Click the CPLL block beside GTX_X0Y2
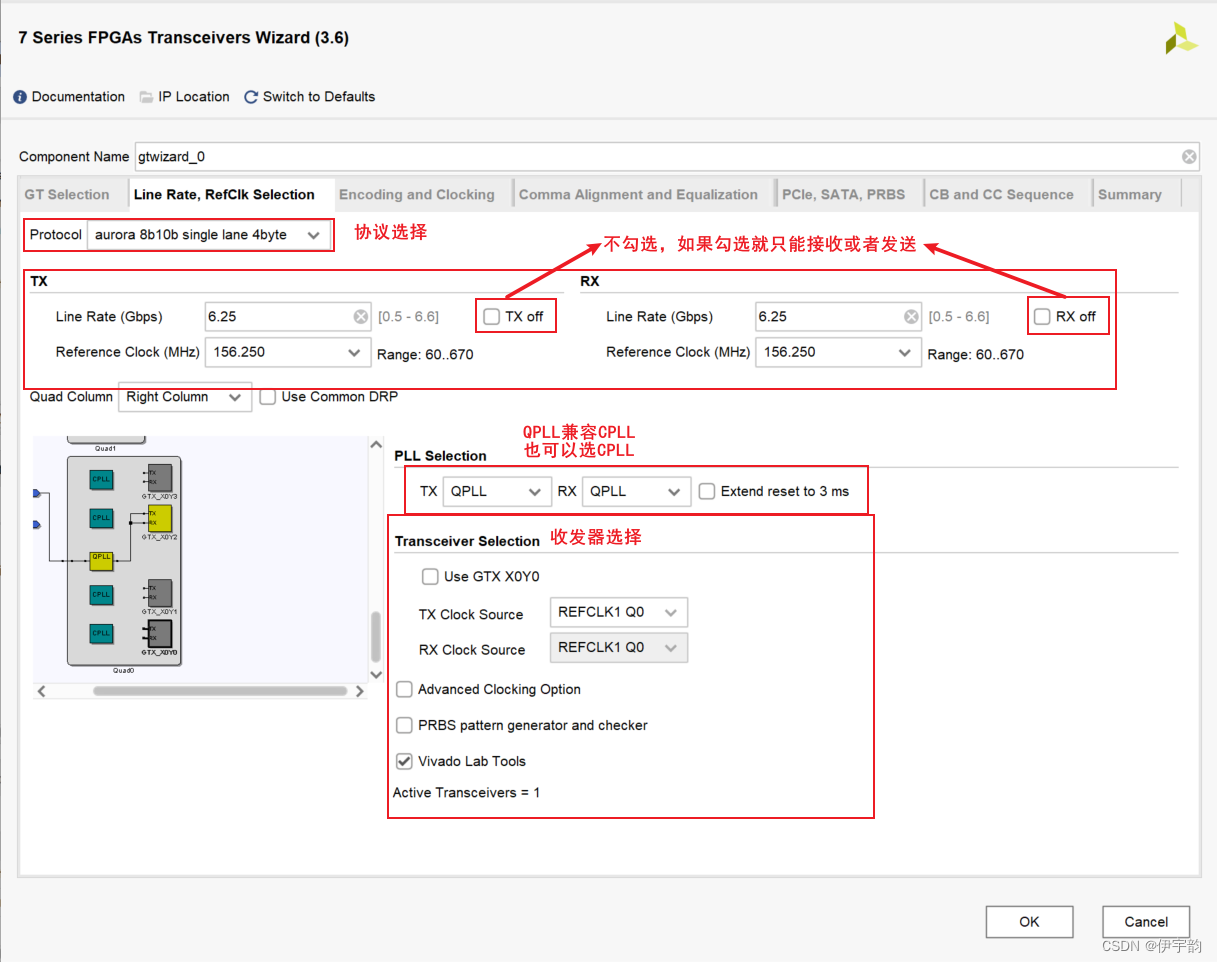This screenshot has width=1217, height=962. tap(101, 518)
